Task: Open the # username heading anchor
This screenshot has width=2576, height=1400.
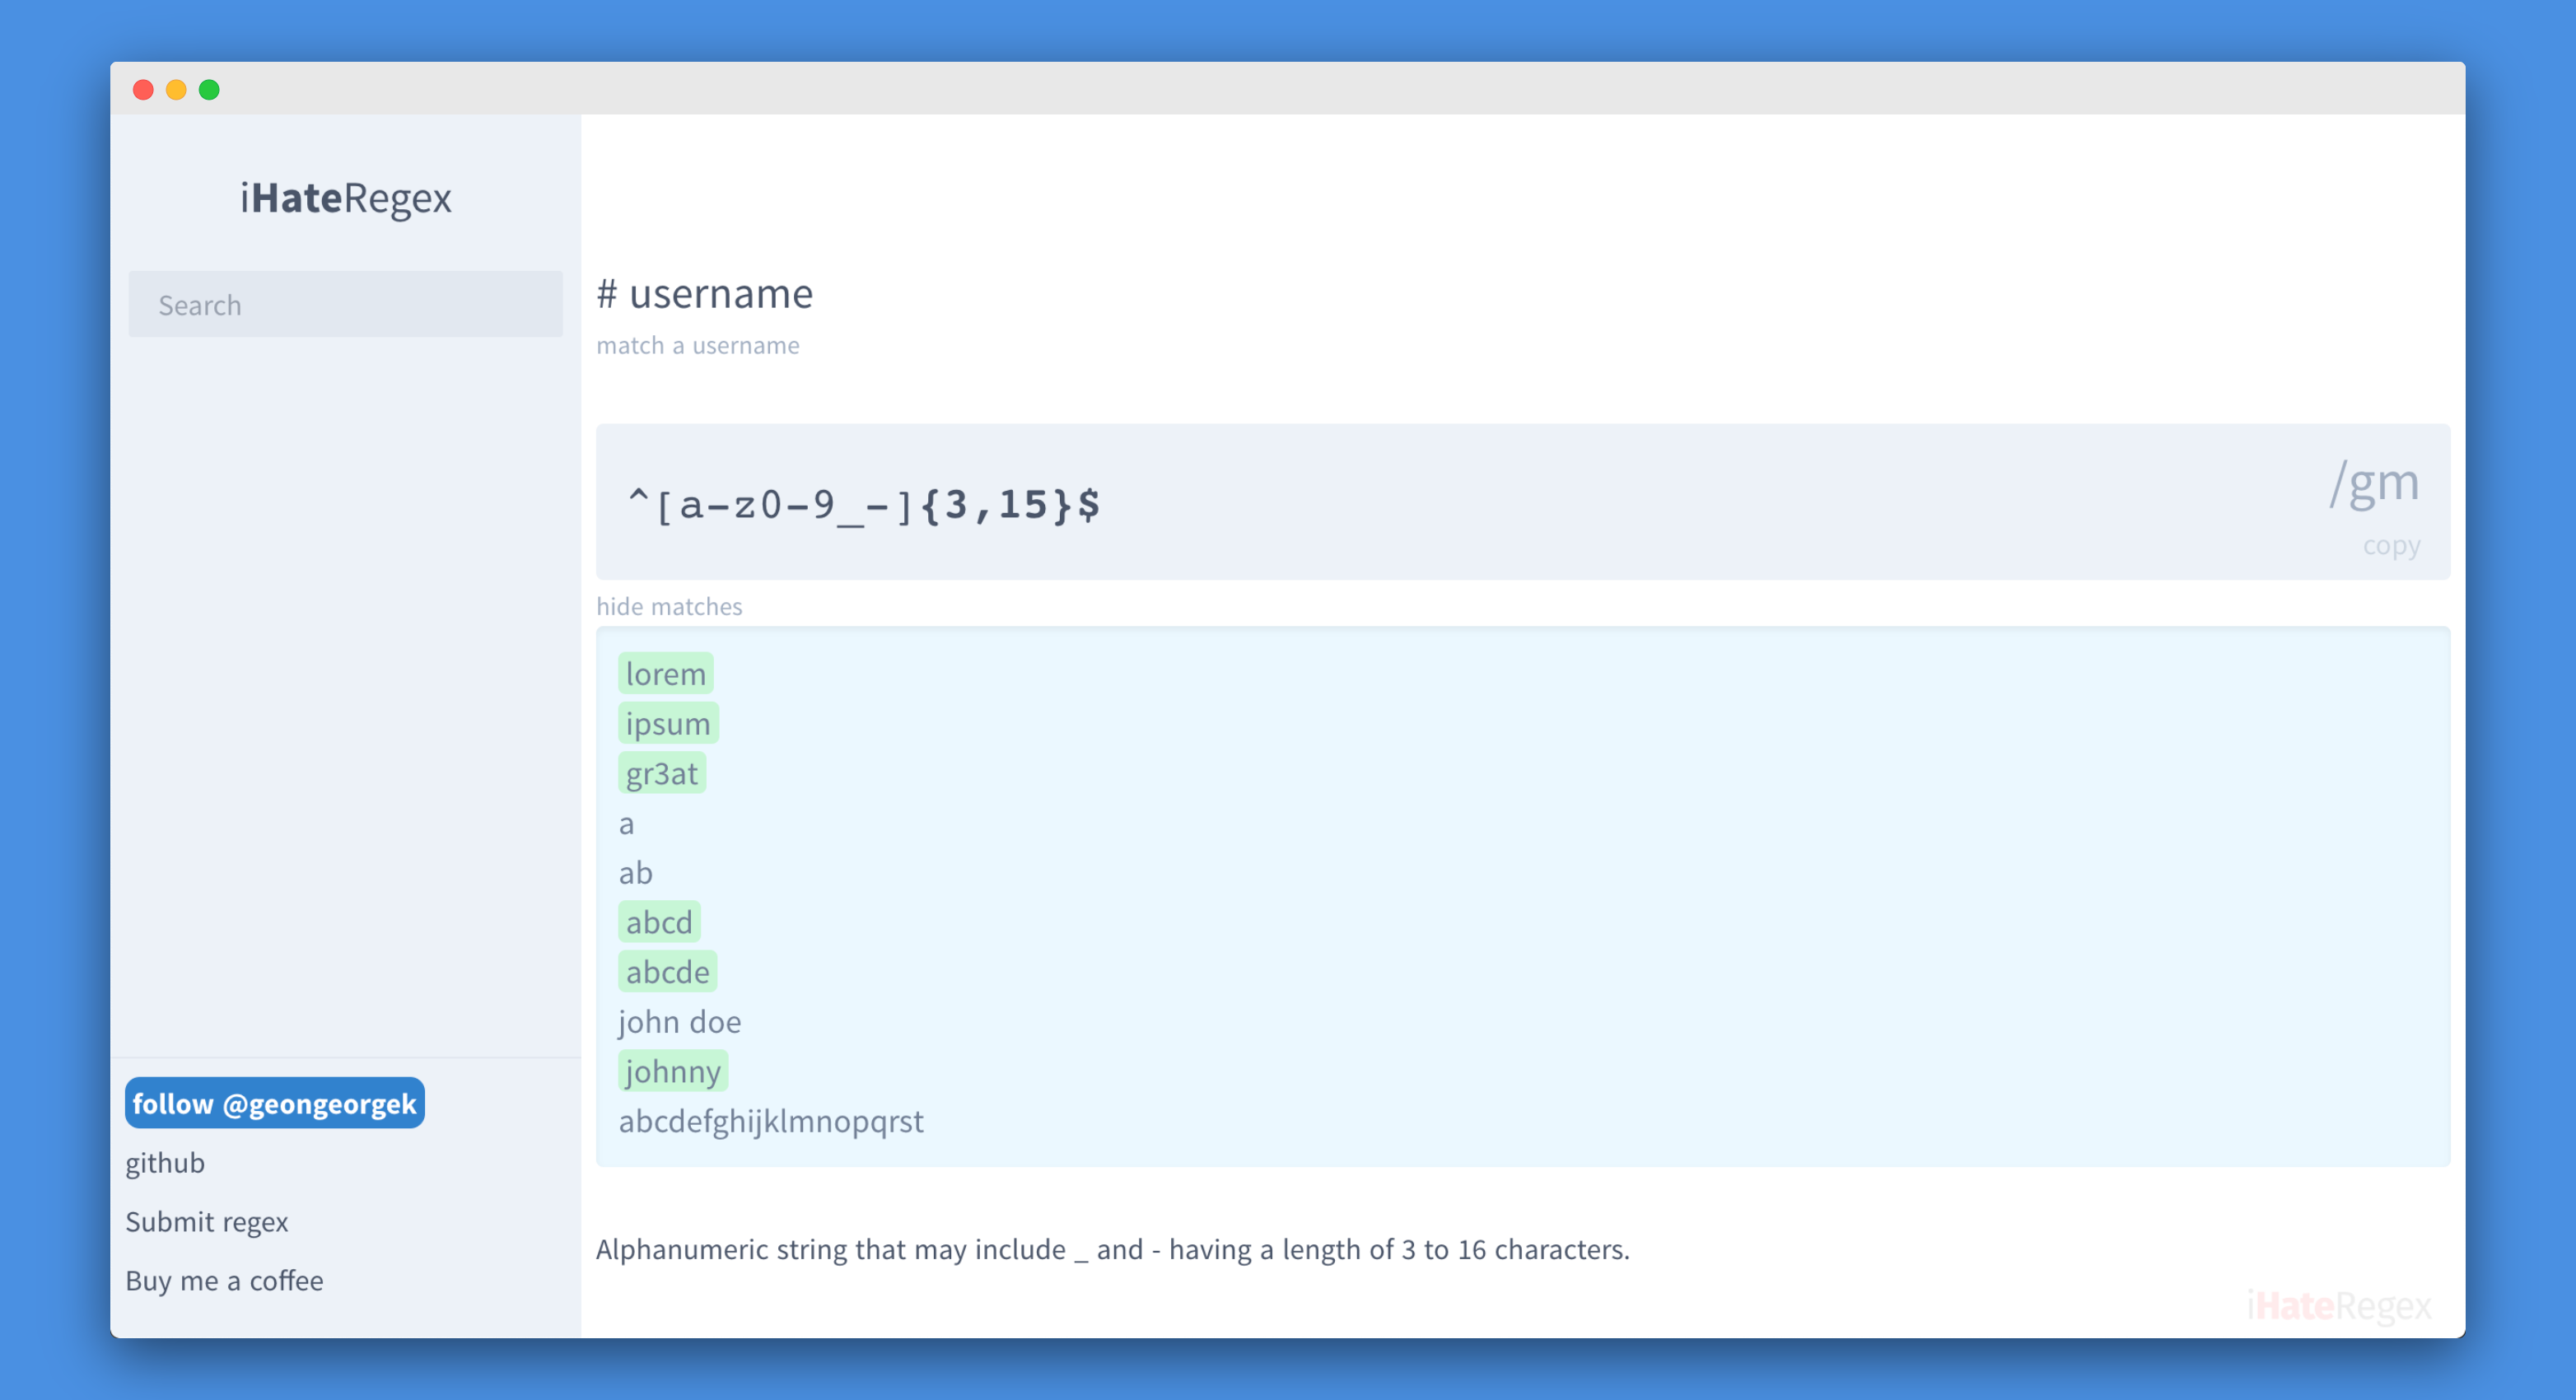Action: (x=704, y=293)
